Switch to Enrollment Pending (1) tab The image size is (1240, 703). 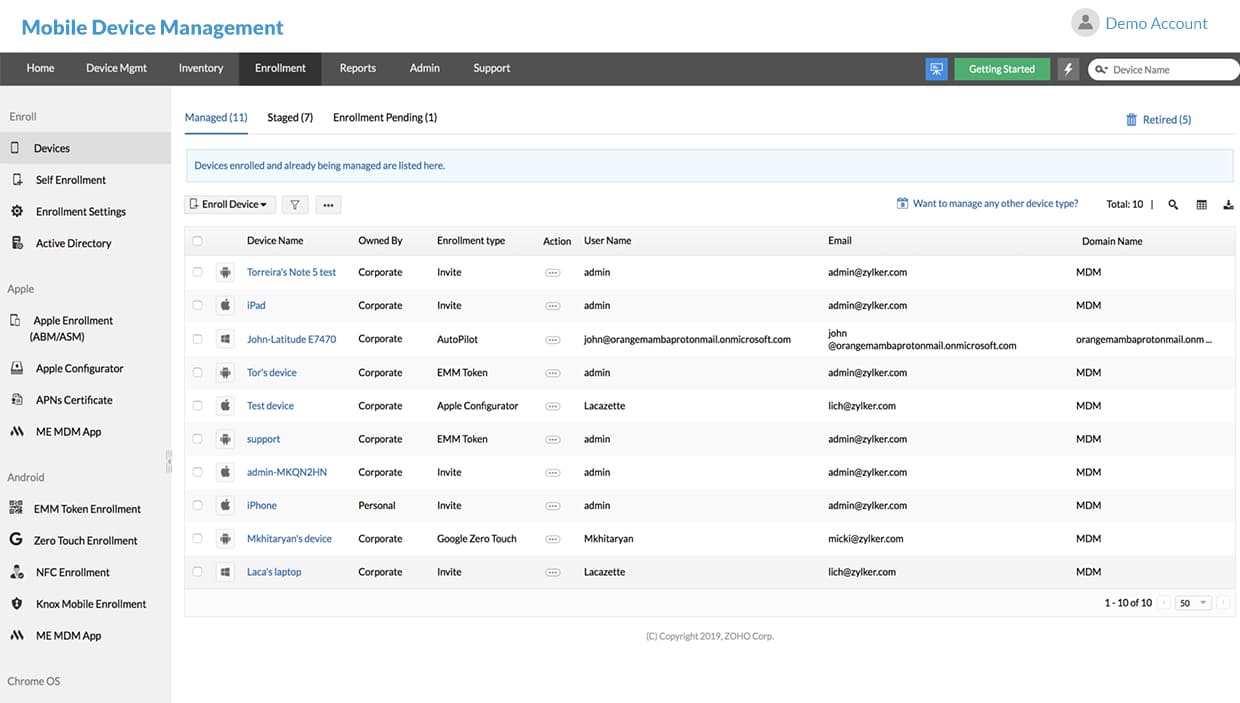(385, 118)
